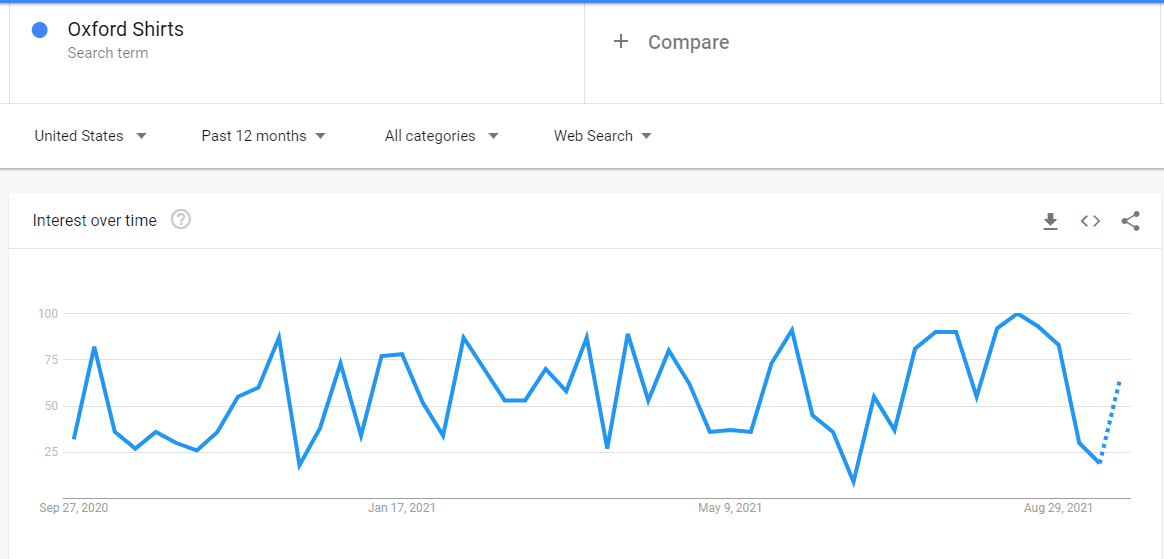Click the blue dot next to Oxford Shirts
This screenshot has height=559, width=1164.
pyautogui.click(x=40, y=30)
